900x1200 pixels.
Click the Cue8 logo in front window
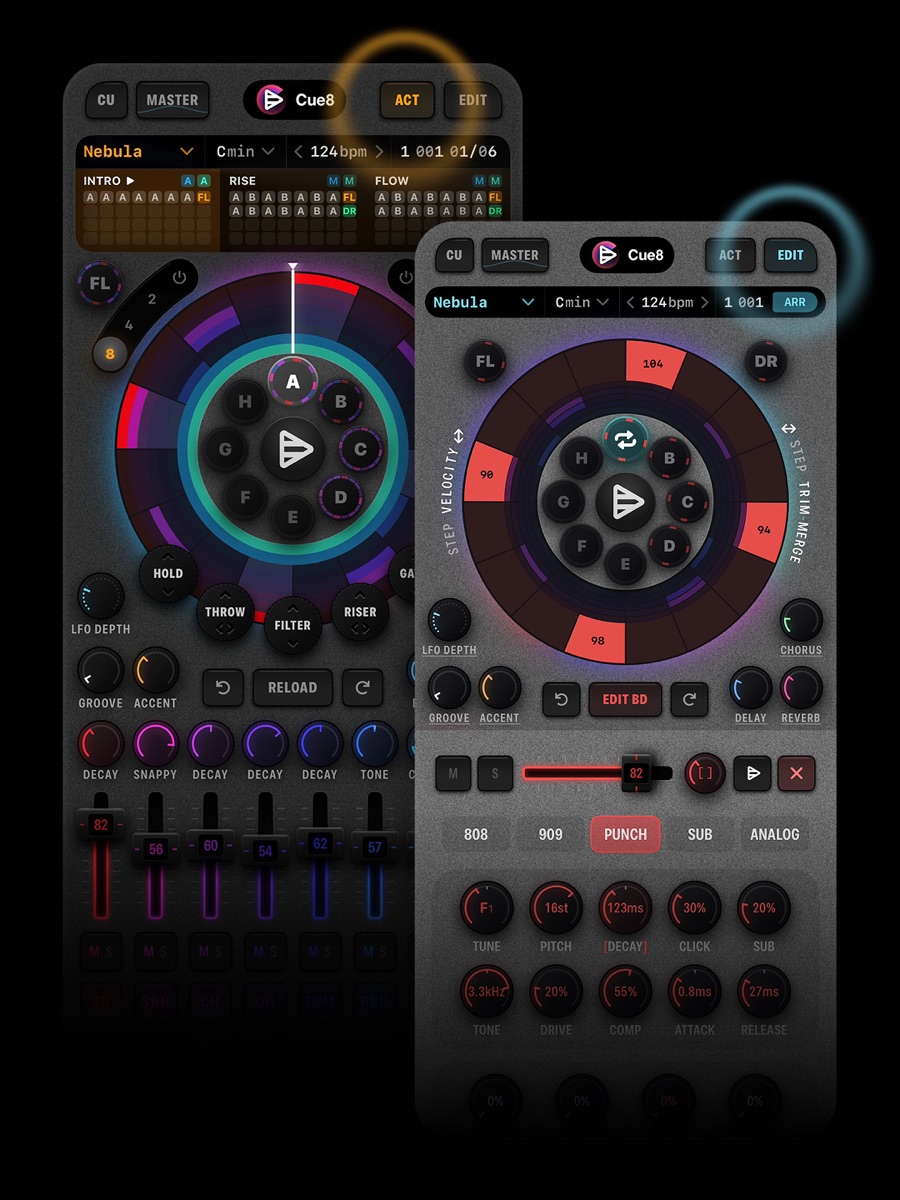click(627, 255)
